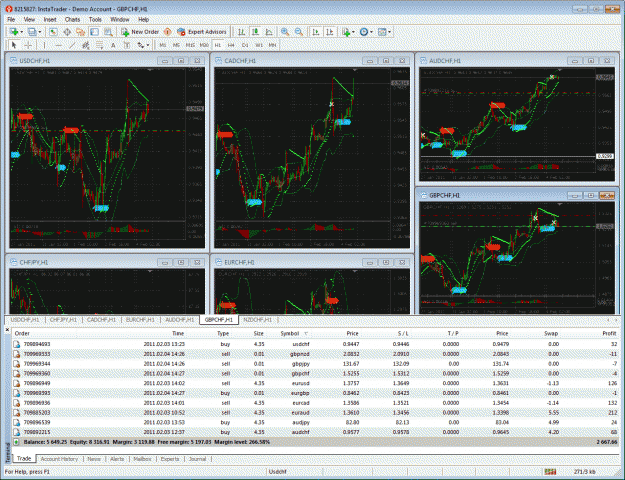This screenshot has width=625, height=480.
Task: Open the Charts menu
Action: coord(72,19)
